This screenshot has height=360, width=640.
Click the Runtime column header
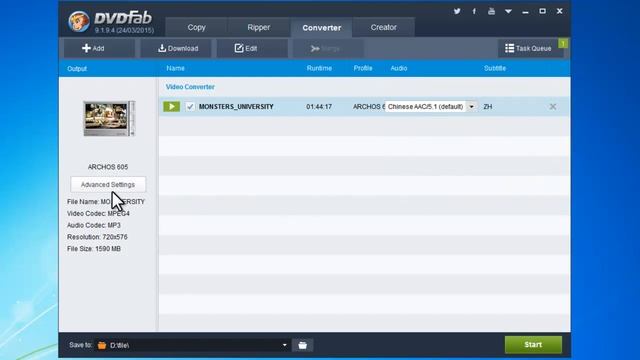tap(319, 68)
